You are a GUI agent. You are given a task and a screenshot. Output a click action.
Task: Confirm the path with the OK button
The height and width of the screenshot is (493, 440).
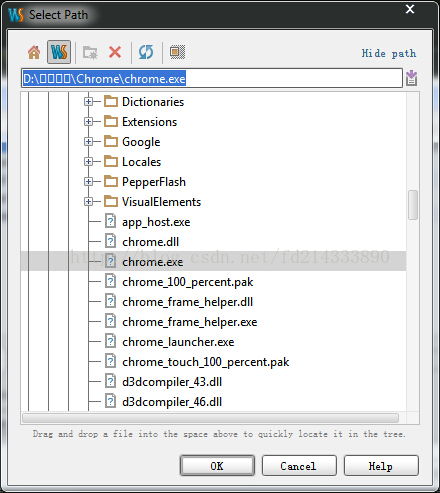coord(217,466)
